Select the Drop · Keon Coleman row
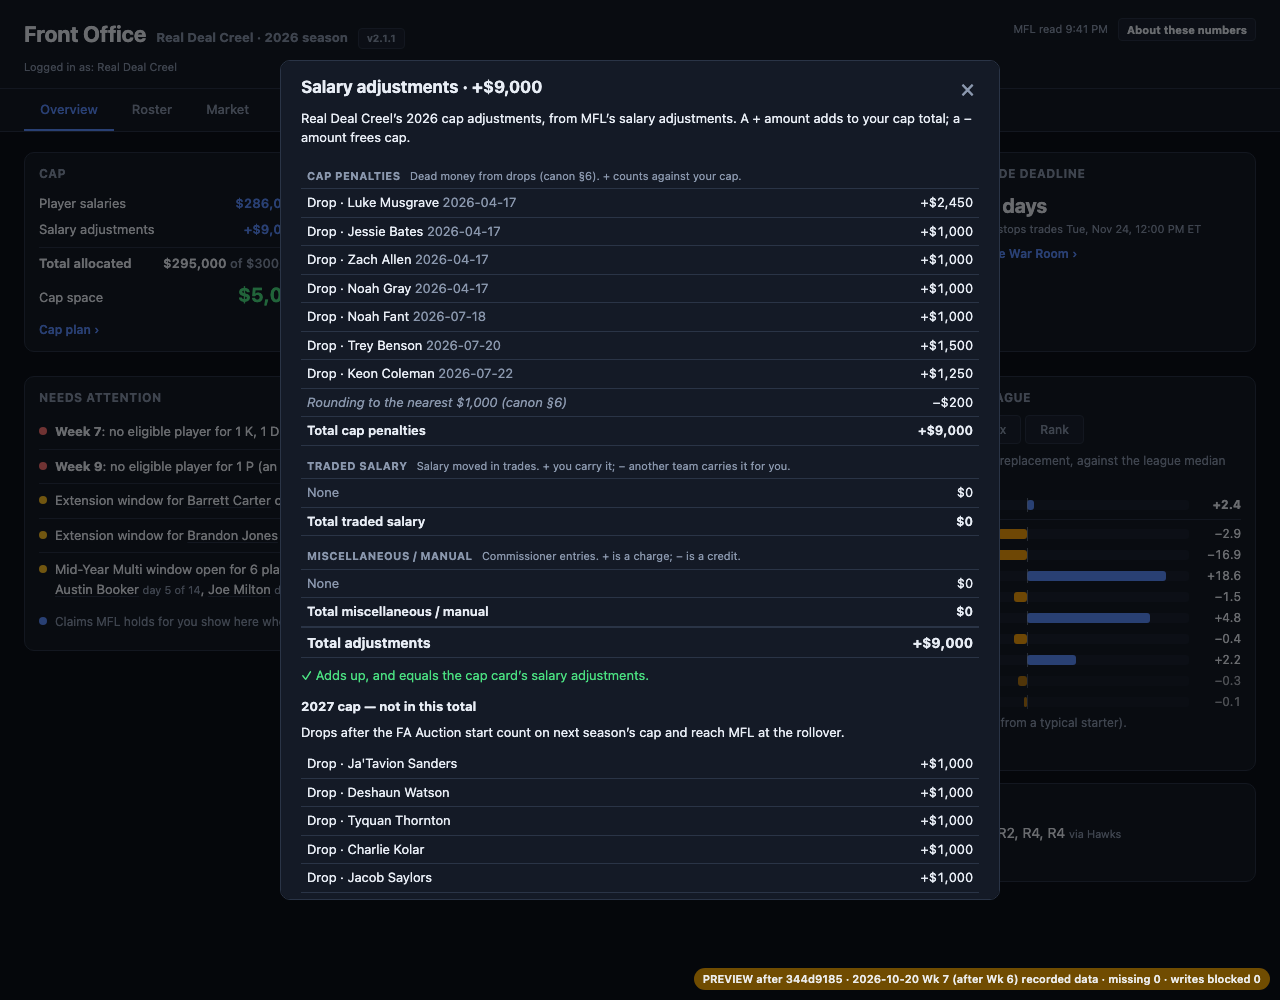This screenshot has height=1000, width=1280. [640, 374]
